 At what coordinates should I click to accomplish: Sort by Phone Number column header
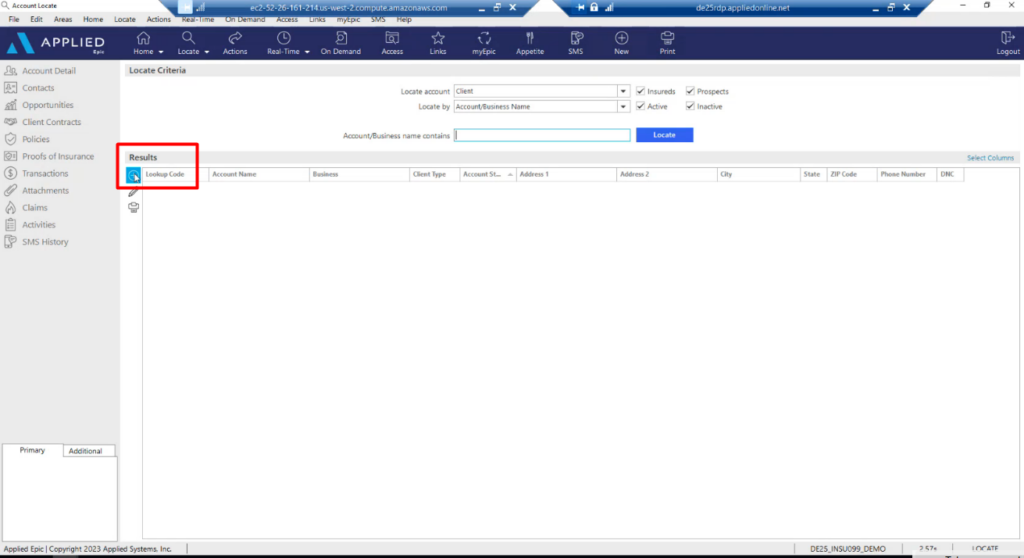tap(906, 174)
